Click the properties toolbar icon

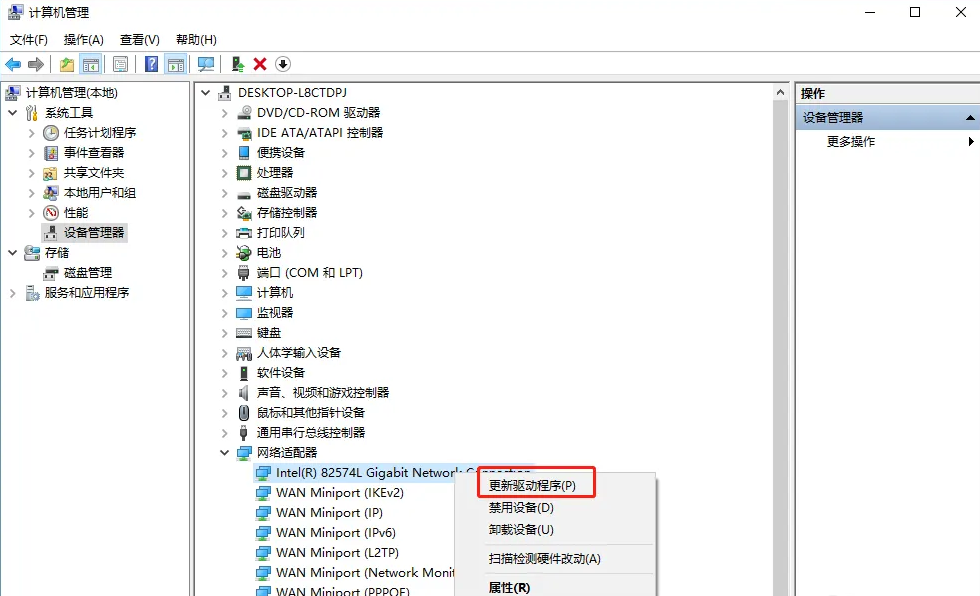pyautogui.click(x=121, y=63)
